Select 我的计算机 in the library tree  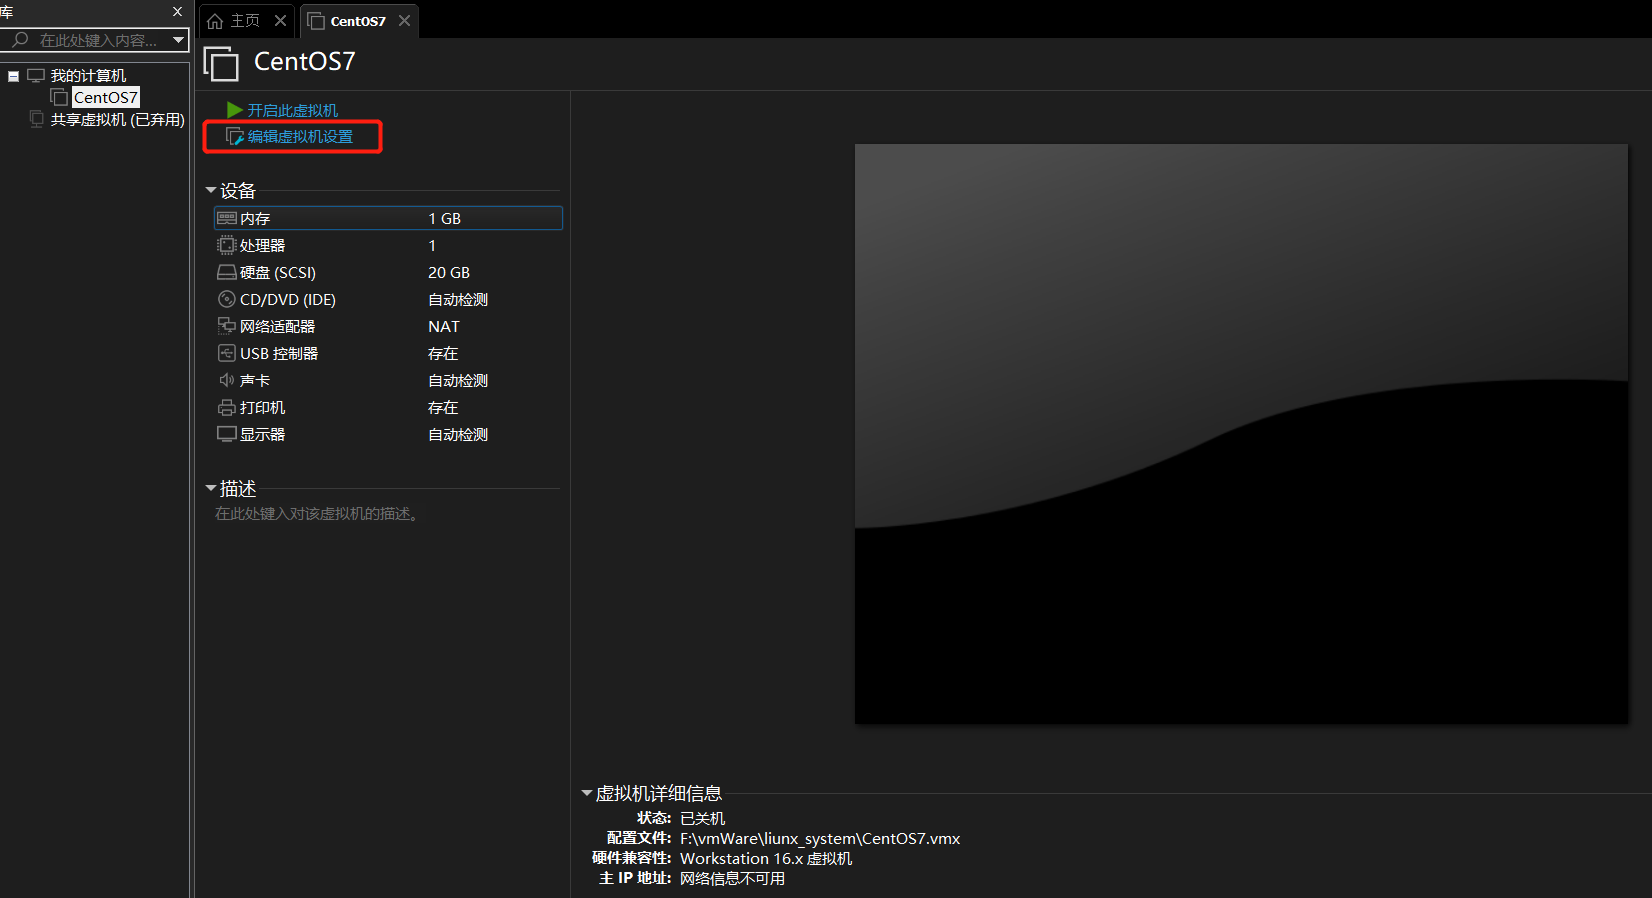88,75
